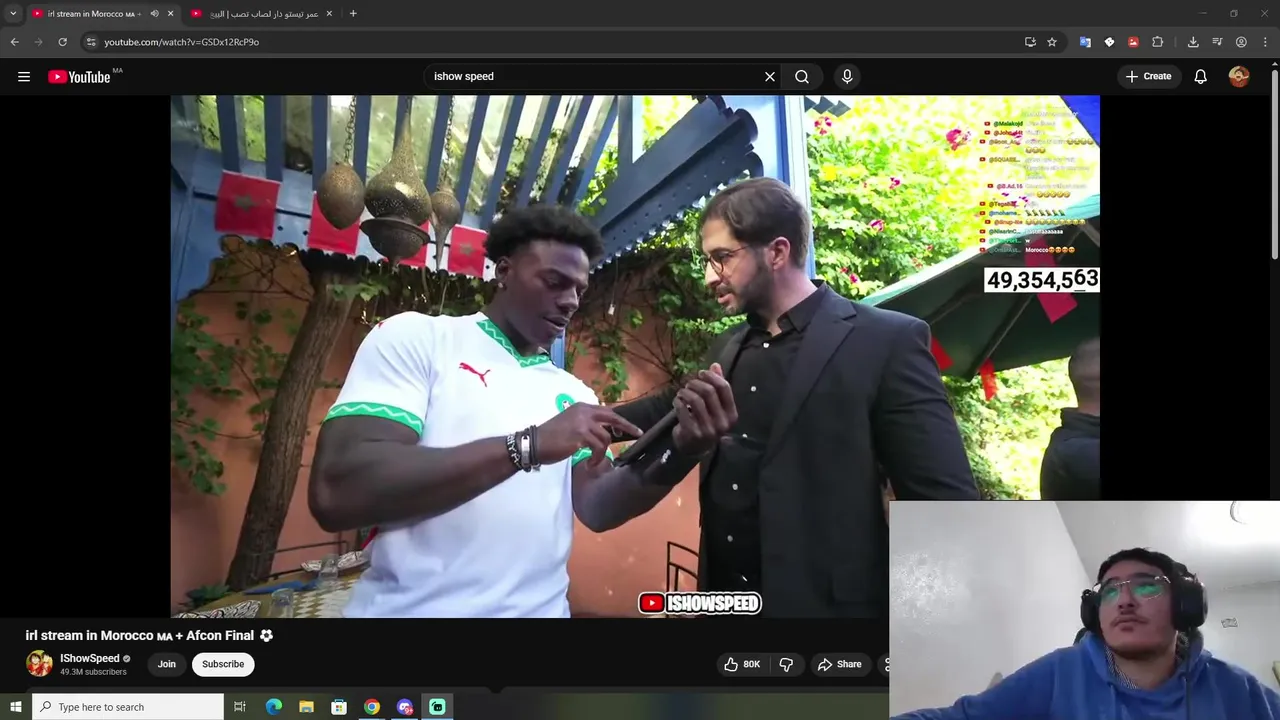Open the teal app icon in taskbar

[437, 707]
